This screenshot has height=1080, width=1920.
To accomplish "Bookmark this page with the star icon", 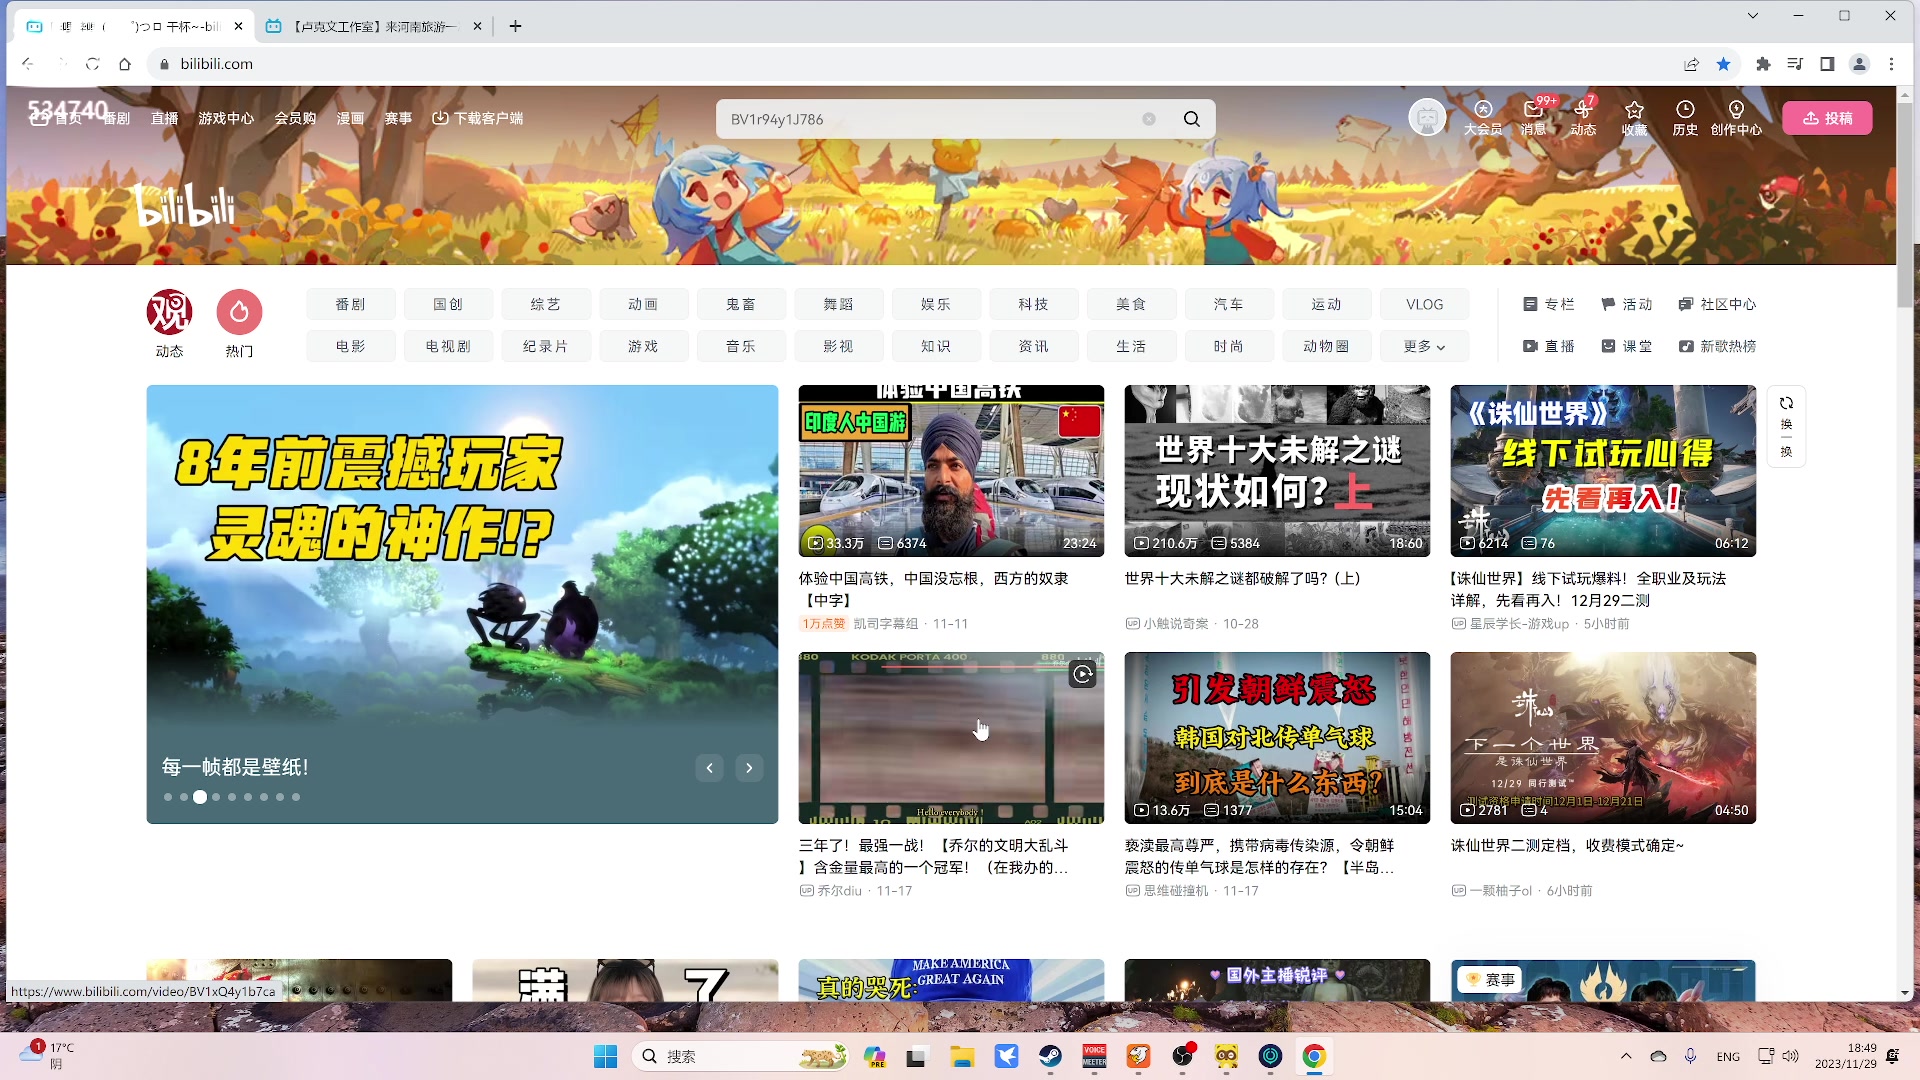I will [1724, 64].
